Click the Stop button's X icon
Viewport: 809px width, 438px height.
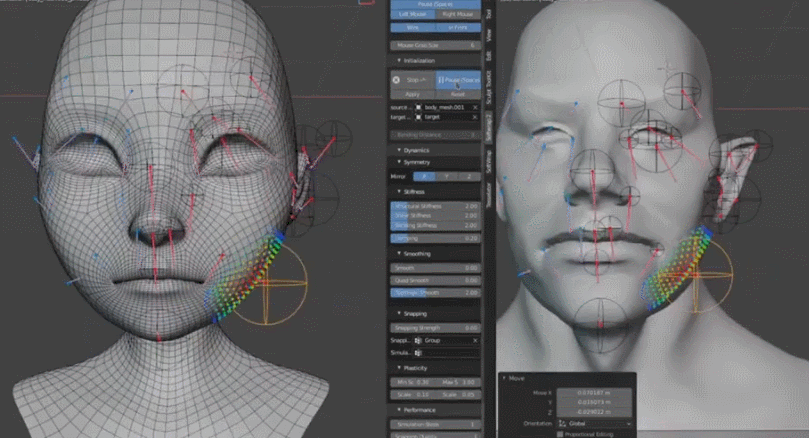pos(396,80)
